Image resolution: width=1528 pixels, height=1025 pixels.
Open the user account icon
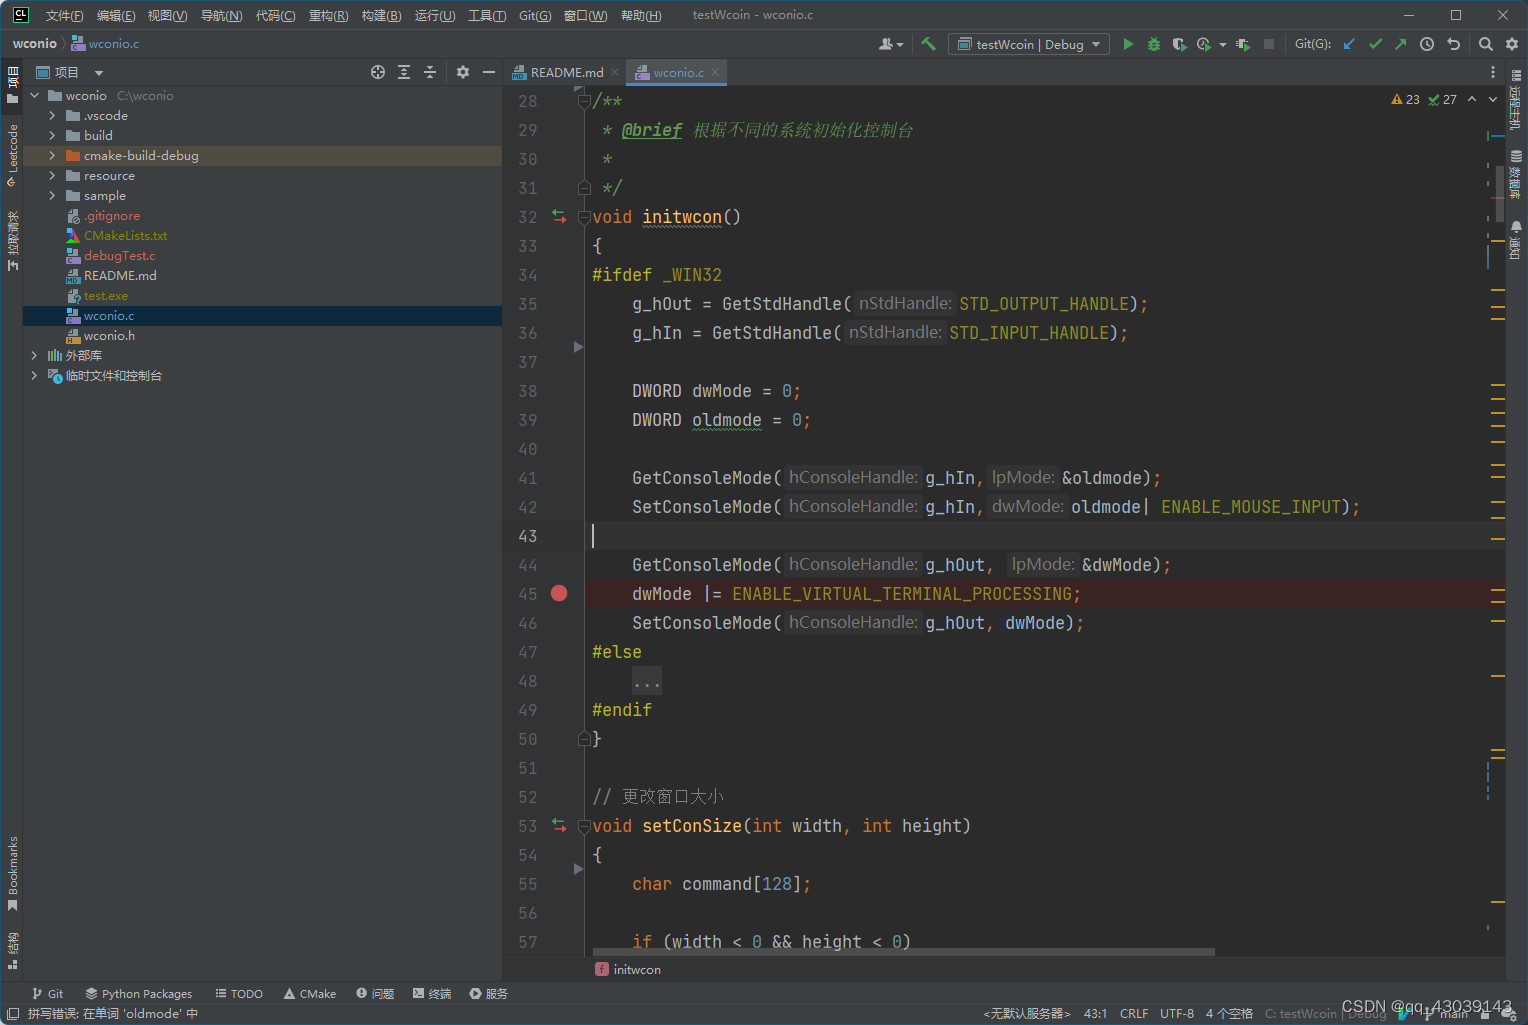click(890, 44)
